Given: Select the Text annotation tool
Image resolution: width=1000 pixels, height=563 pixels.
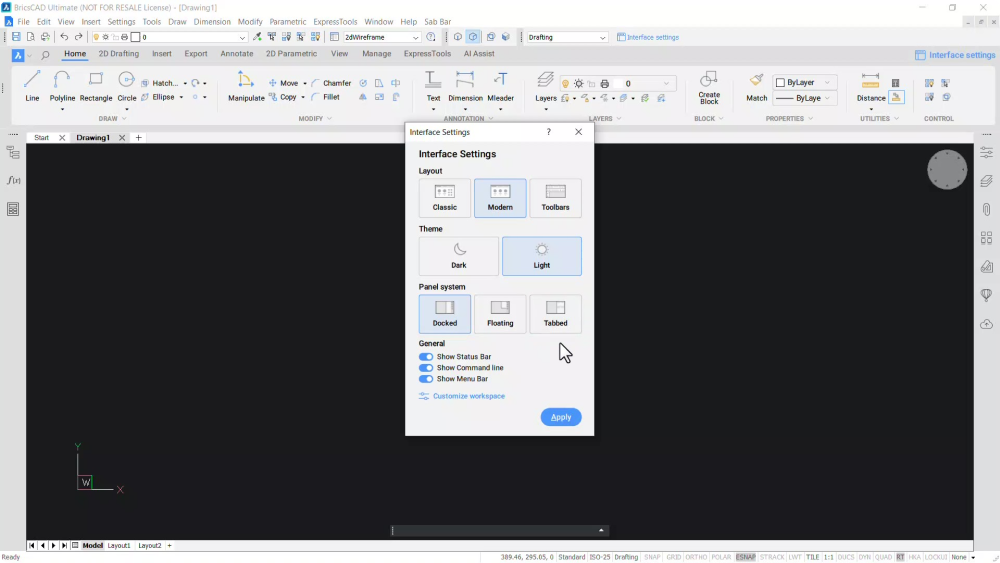Looking at the screenshot, I should pyautogui.click(x=433, y=86).
